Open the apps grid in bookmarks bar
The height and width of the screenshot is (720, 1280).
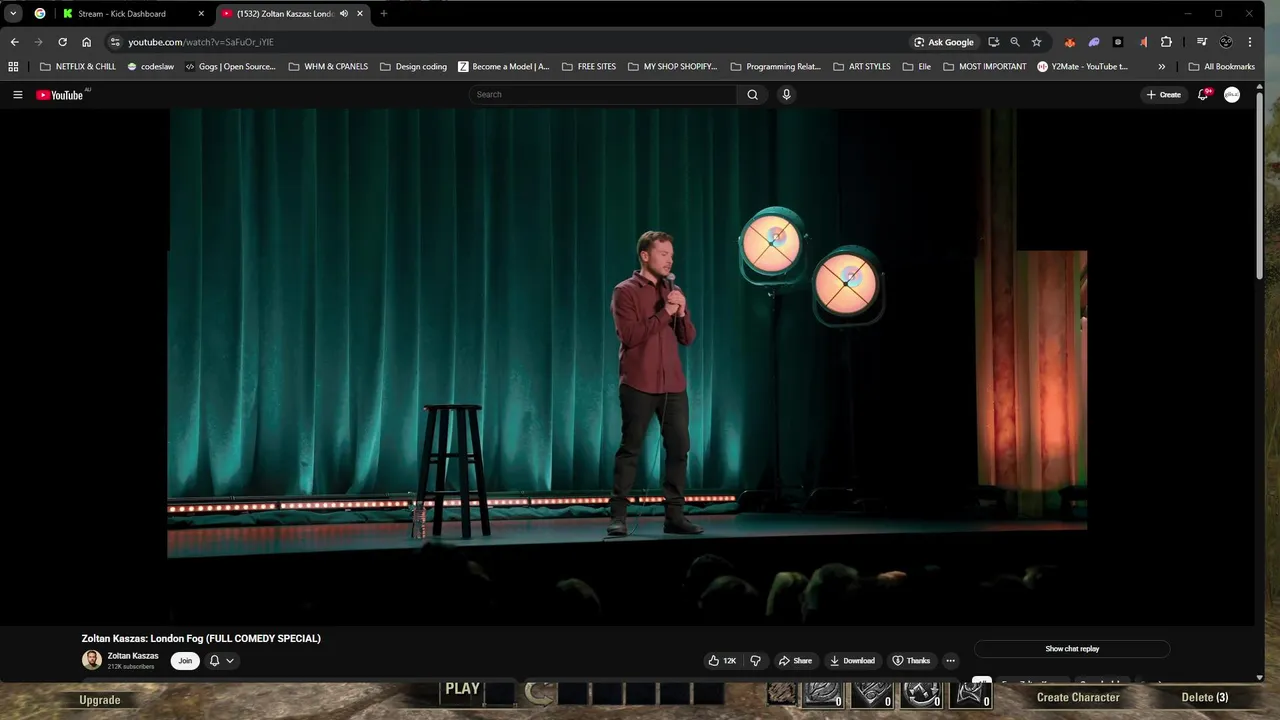tap(13, 67)
